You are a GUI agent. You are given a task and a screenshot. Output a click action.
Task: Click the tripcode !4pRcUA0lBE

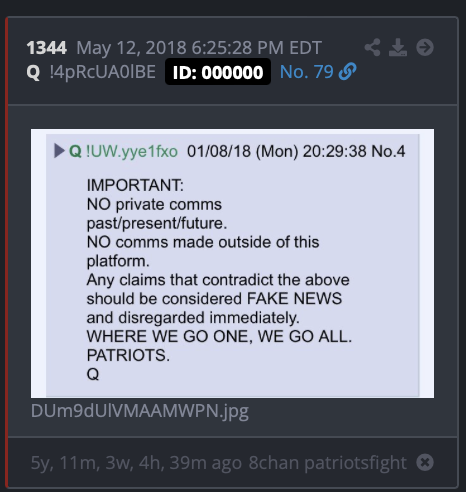click(103, 72)
